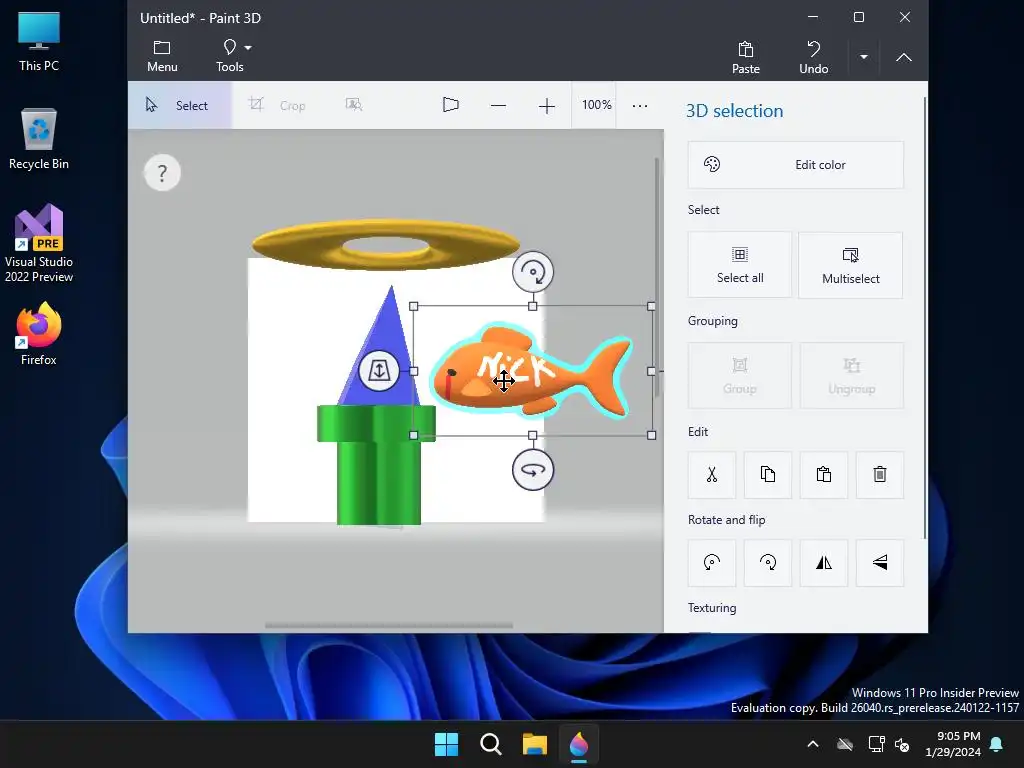Viewport: 1024px width, 768px height.
Task: Click the Z-axis rotation handle above fish
Action: [x=533, y=272]
